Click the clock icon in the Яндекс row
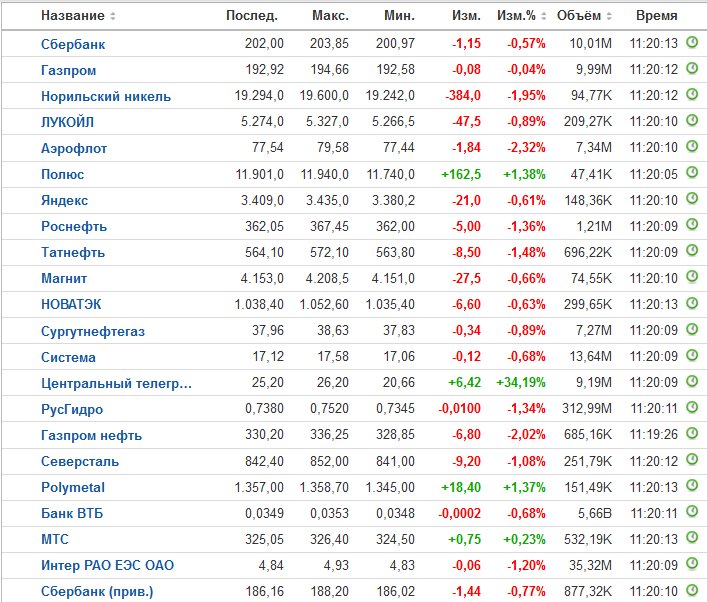 pos(692,198)
